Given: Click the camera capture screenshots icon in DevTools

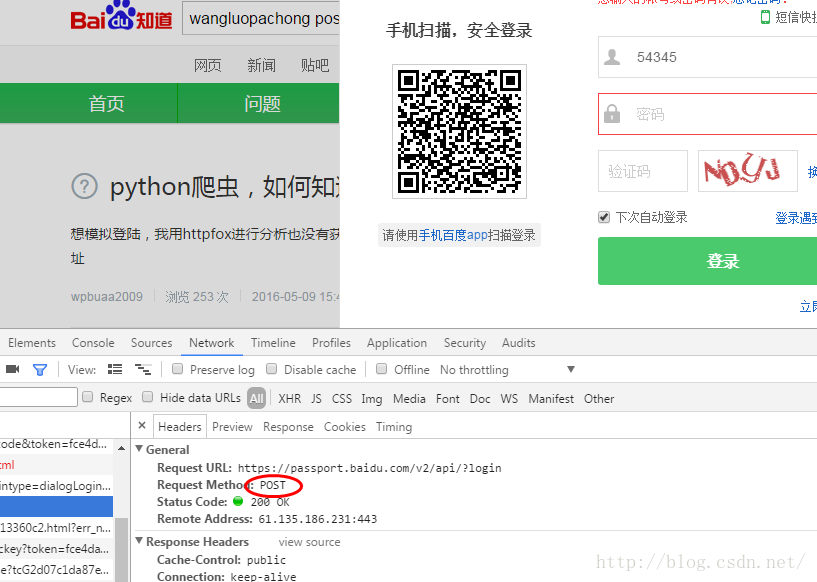Looking at the screenshot, I should (x=13, y=369).
